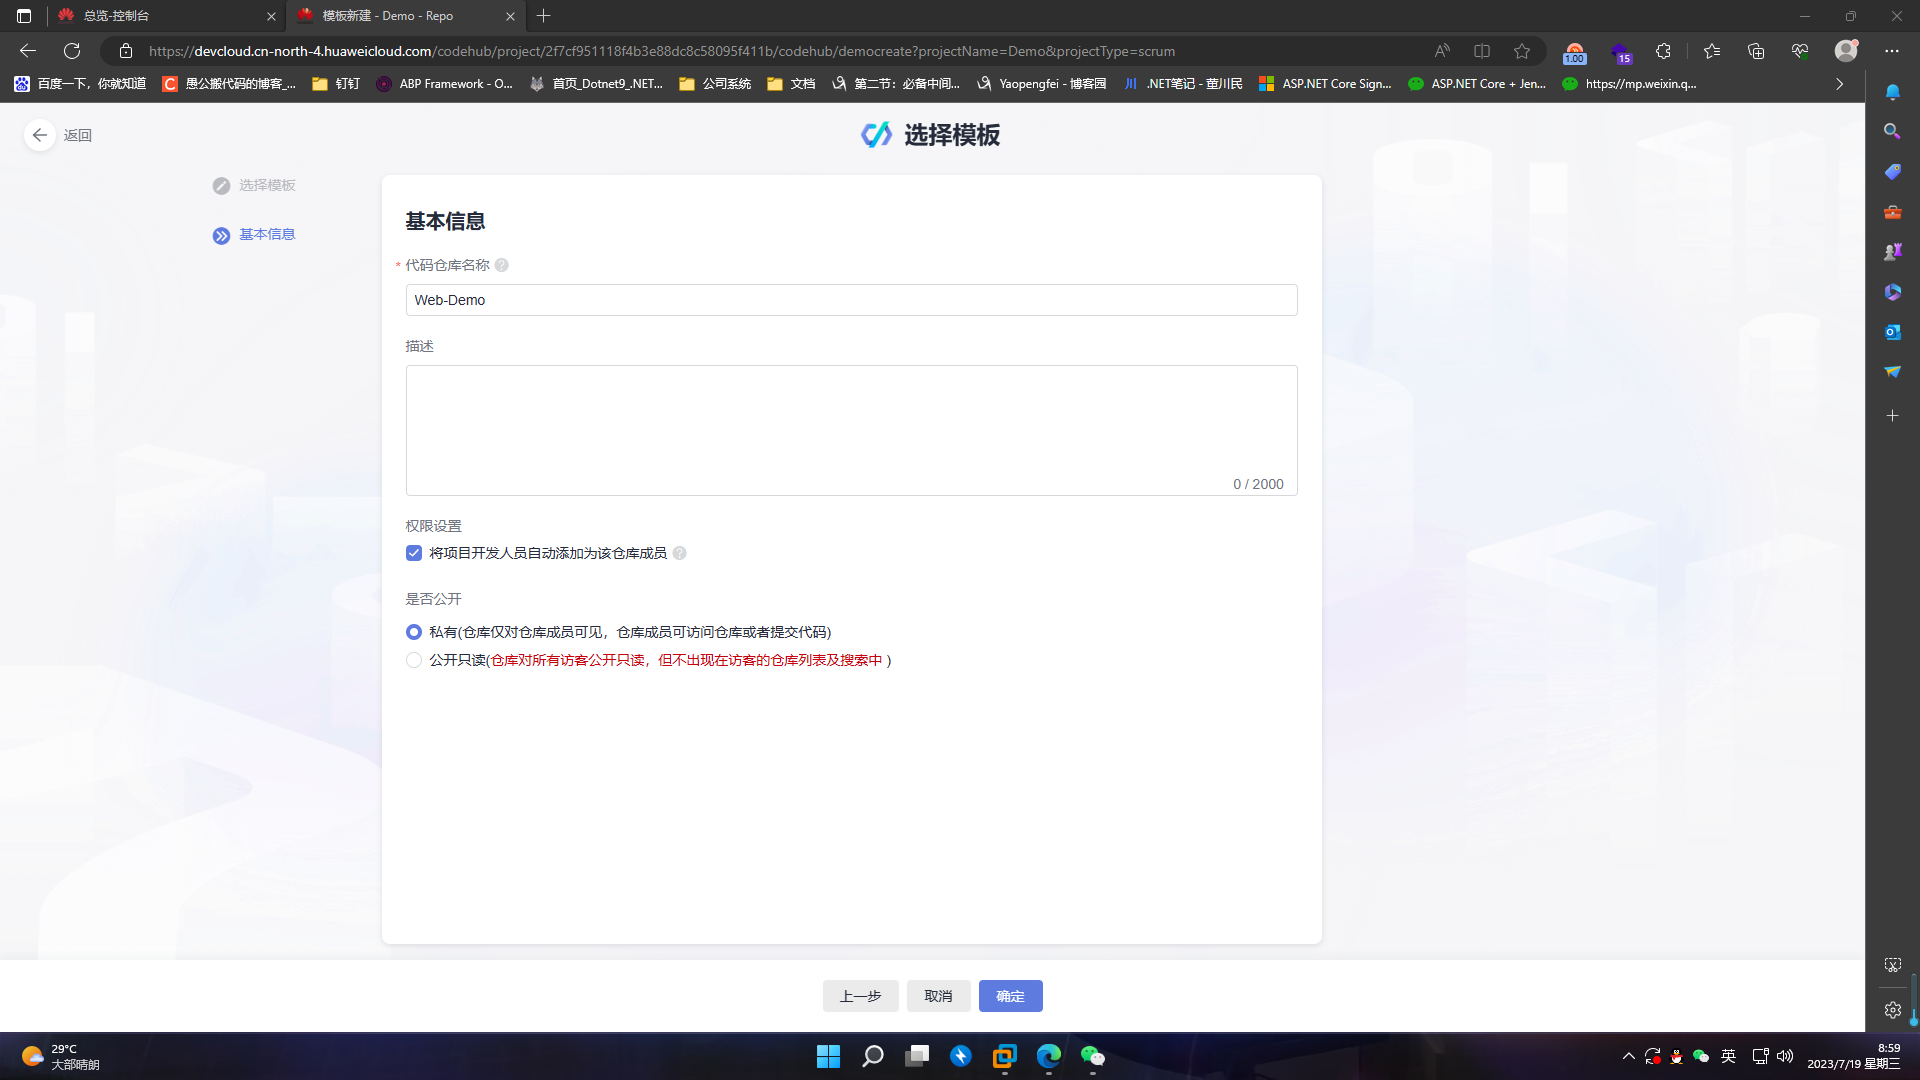The image size is (1920, 1080).
Task: Click the back arrow next to 返回
Action: click(40, 135)
